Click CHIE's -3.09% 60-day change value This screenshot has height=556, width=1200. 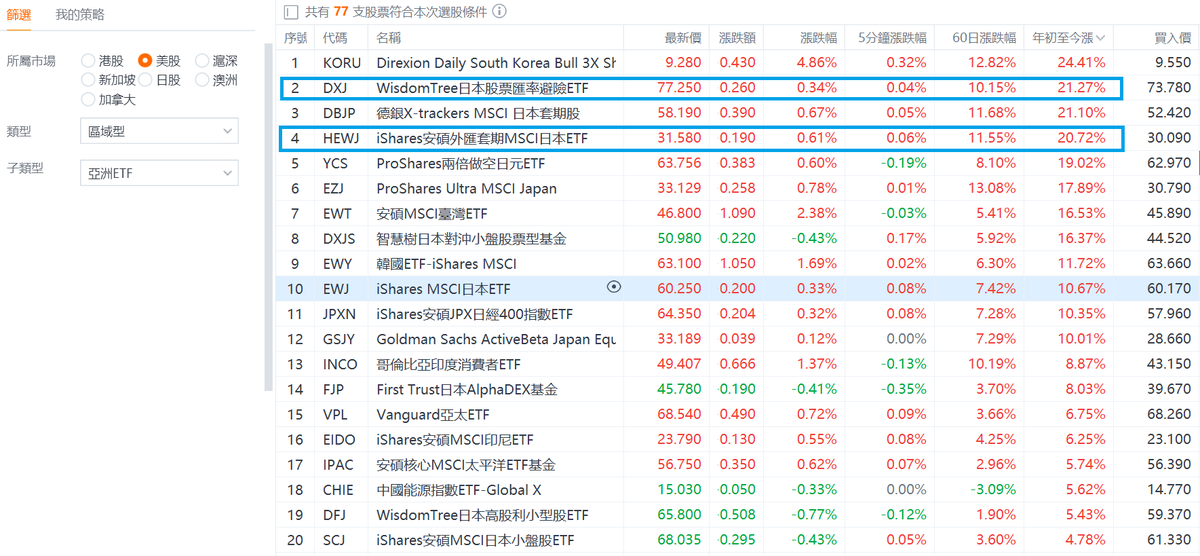pos(995,490)
